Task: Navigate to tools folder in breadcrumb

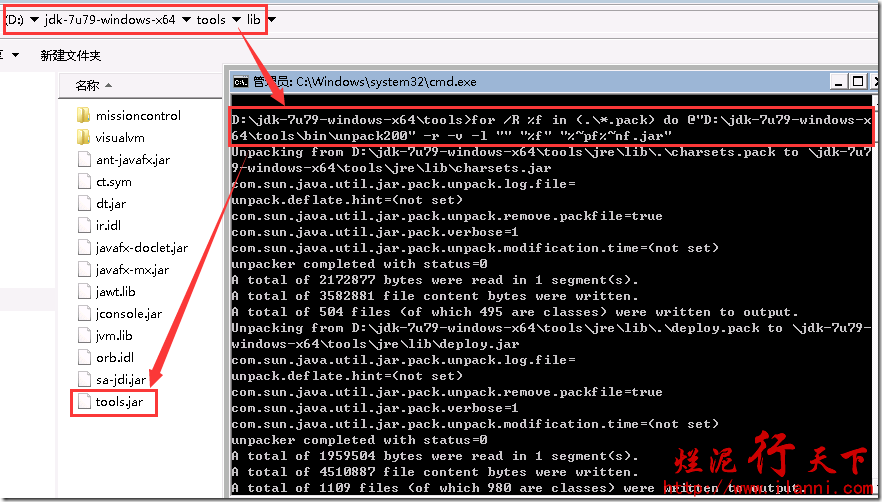Action: [211, 20]
